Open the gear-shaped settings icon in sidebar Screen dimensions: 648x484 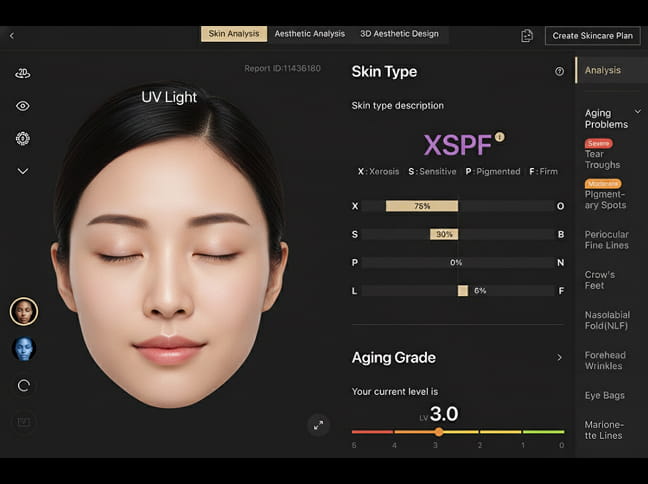point(23,138)
